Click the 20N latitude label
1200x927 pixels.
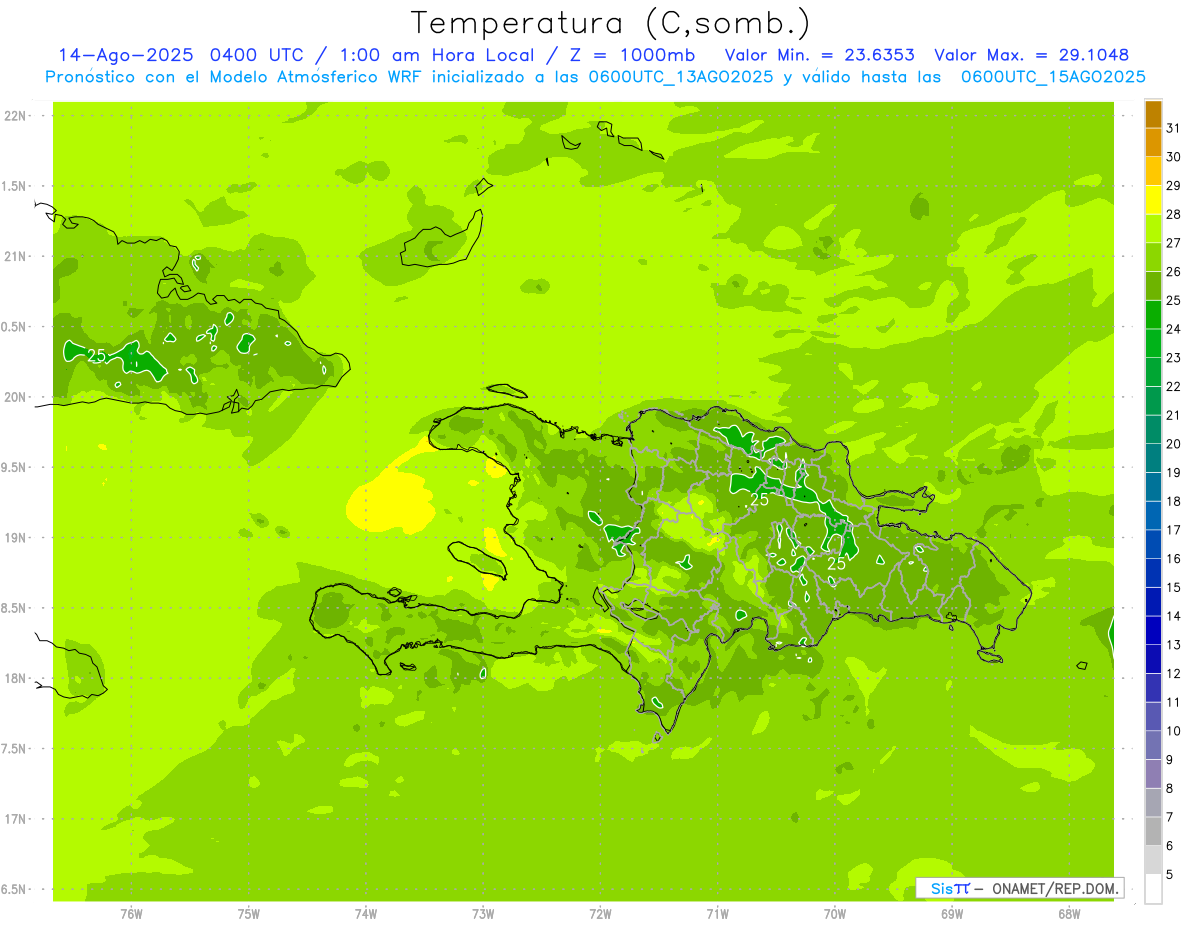[x=15, y=397]
